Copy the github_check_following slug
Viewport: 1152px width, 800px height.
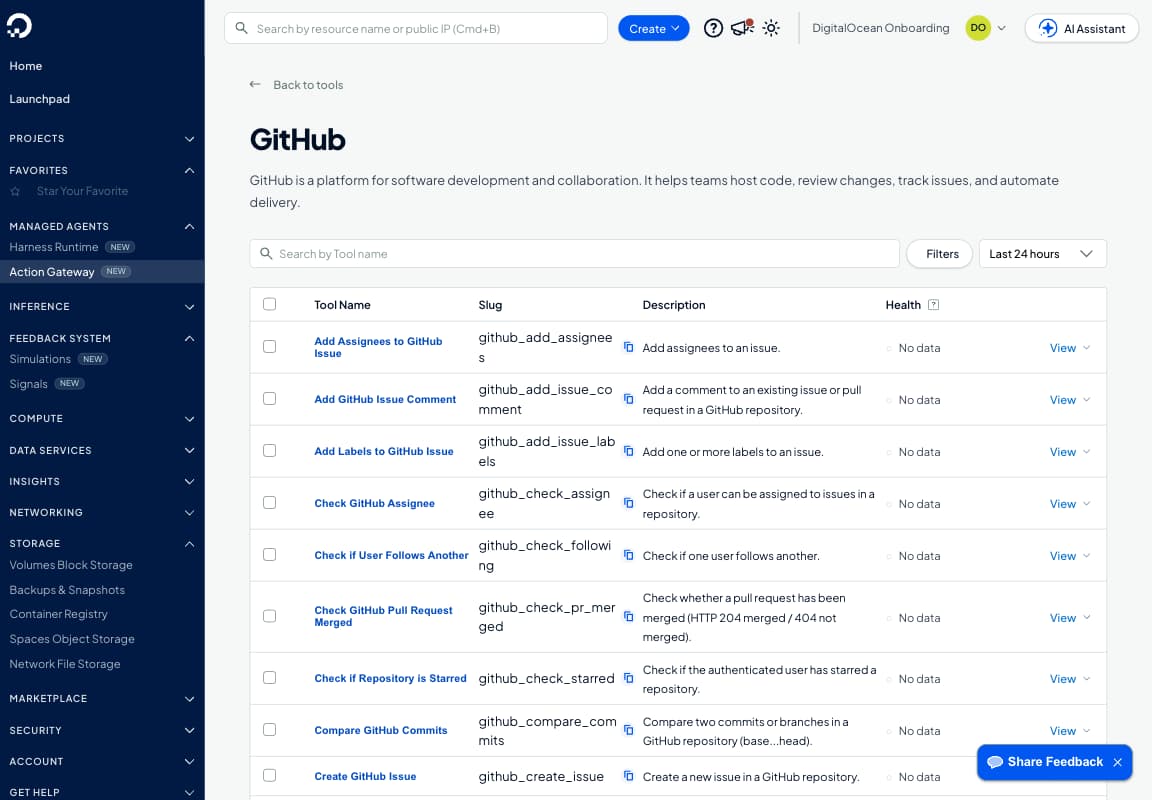[628, 555]
